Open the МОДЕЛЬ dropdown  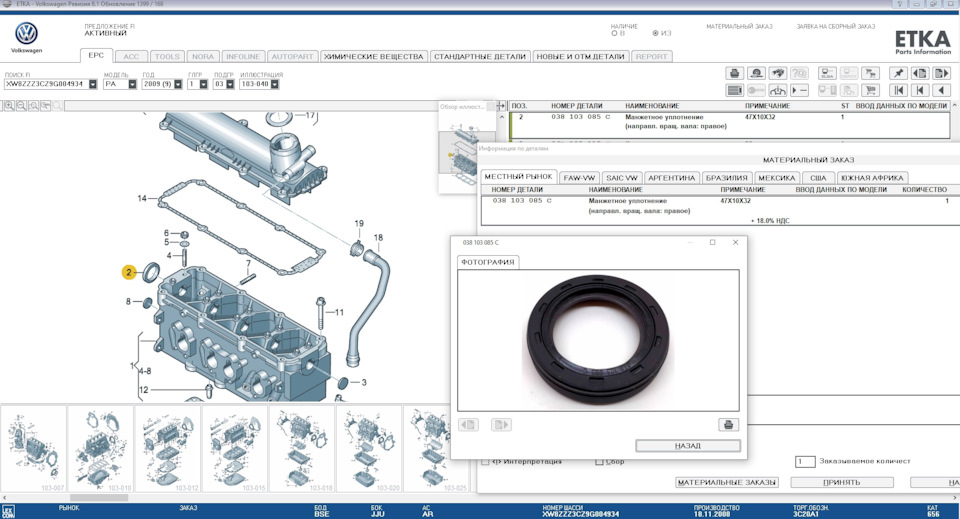click(133, 84)
